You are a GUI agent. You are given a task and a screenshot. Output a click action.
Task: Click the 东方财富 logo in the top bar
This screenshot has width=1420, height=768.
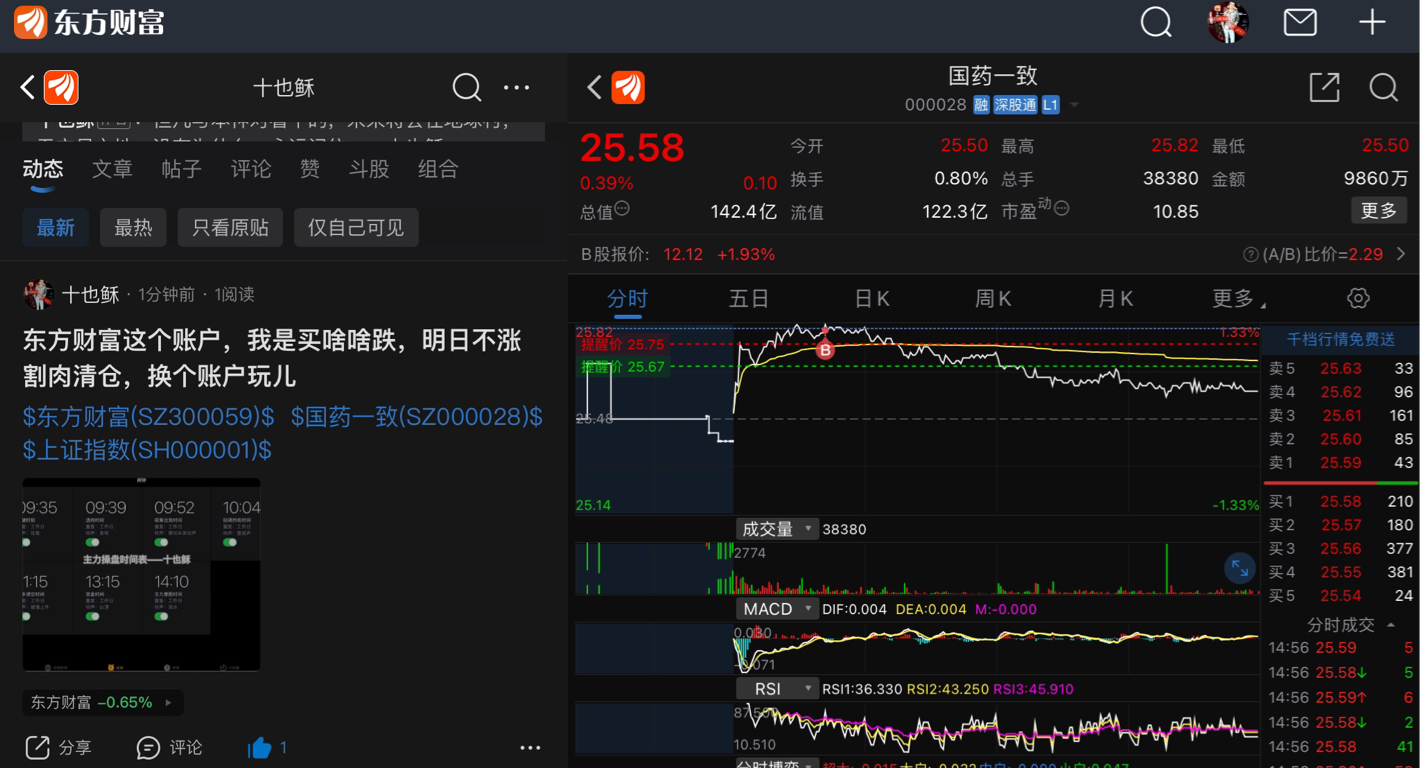[x=89, y=22]
